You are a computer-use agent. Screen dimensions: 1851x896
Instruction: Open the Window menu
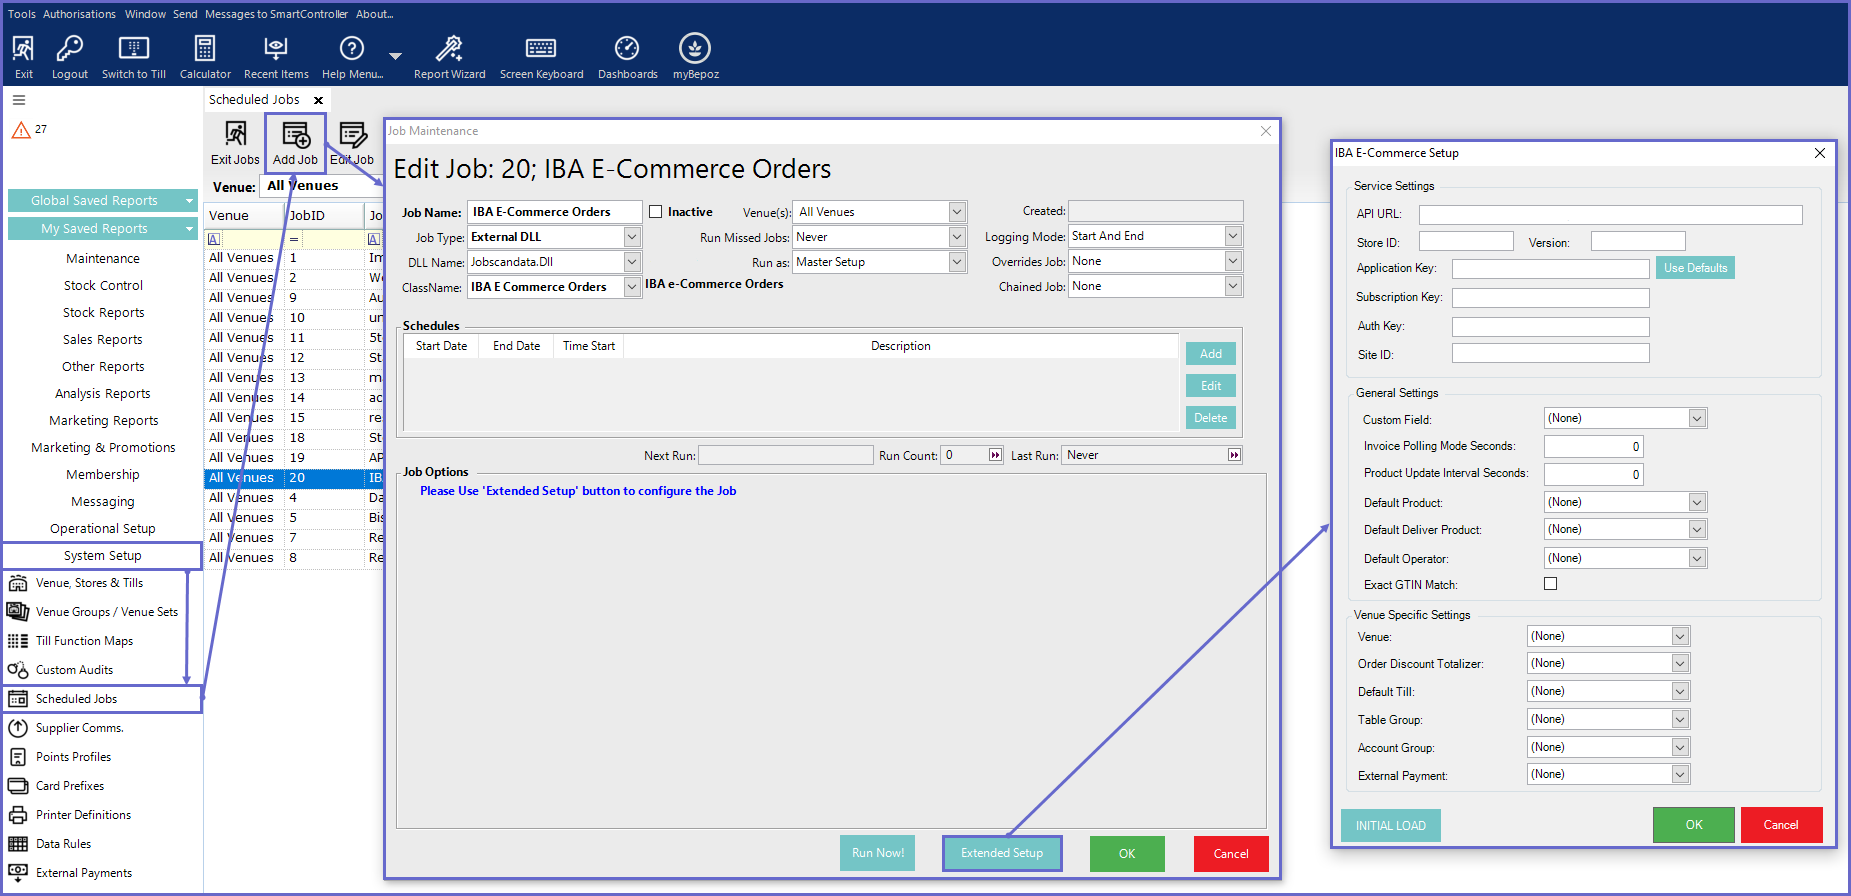coord(145,14)
